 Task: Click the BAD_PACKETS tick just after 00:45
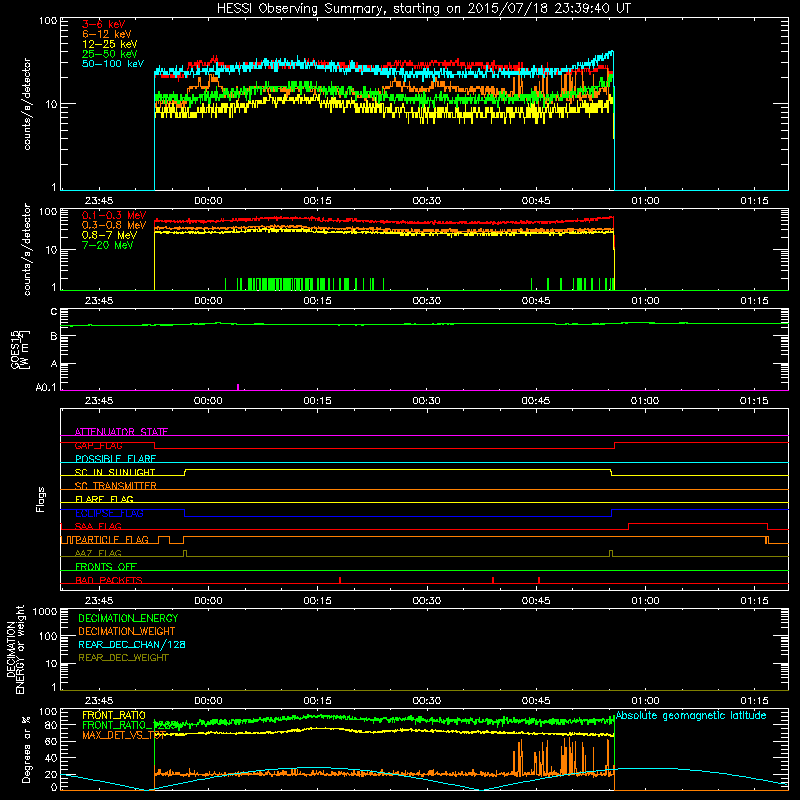pos(539,580)
